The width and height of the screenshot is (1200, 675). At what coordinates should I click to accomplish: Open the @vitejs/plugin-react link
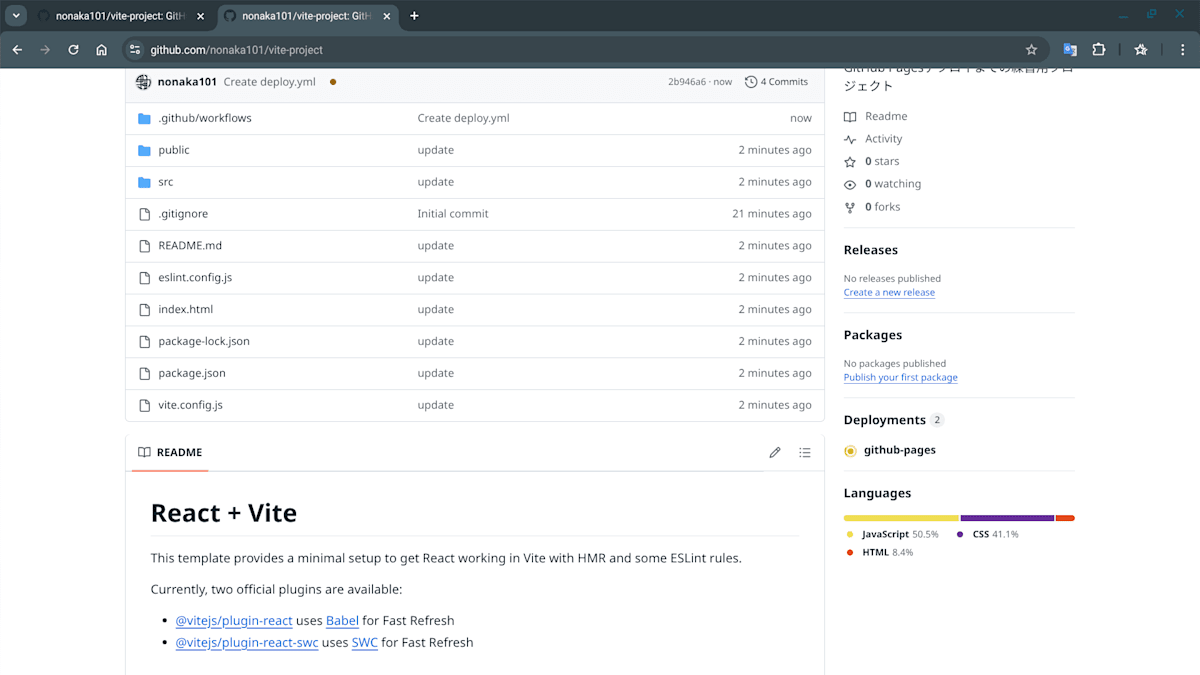click(234, 621)
